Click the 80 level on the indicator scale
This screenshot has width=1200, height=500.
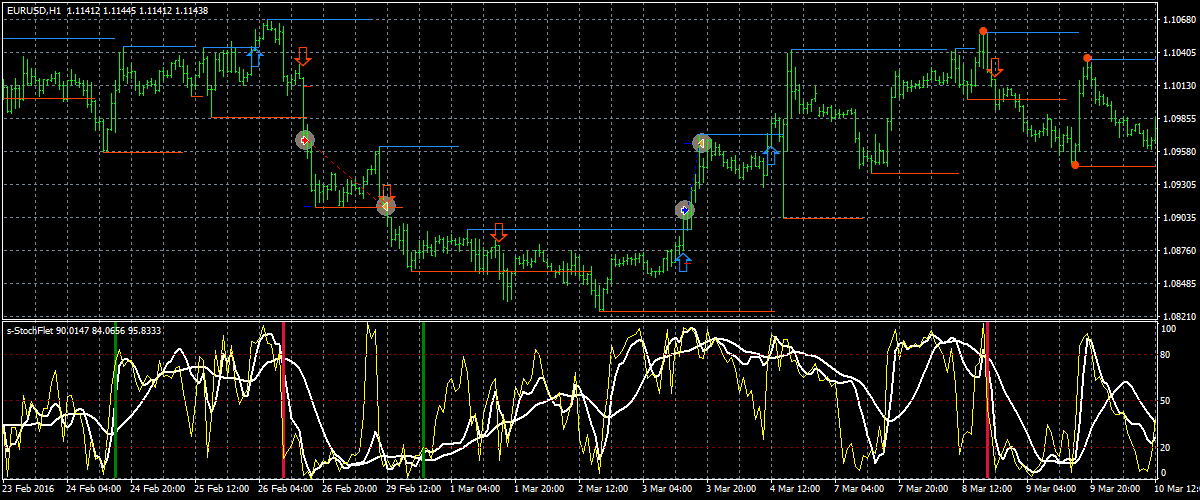(1165, 354)
